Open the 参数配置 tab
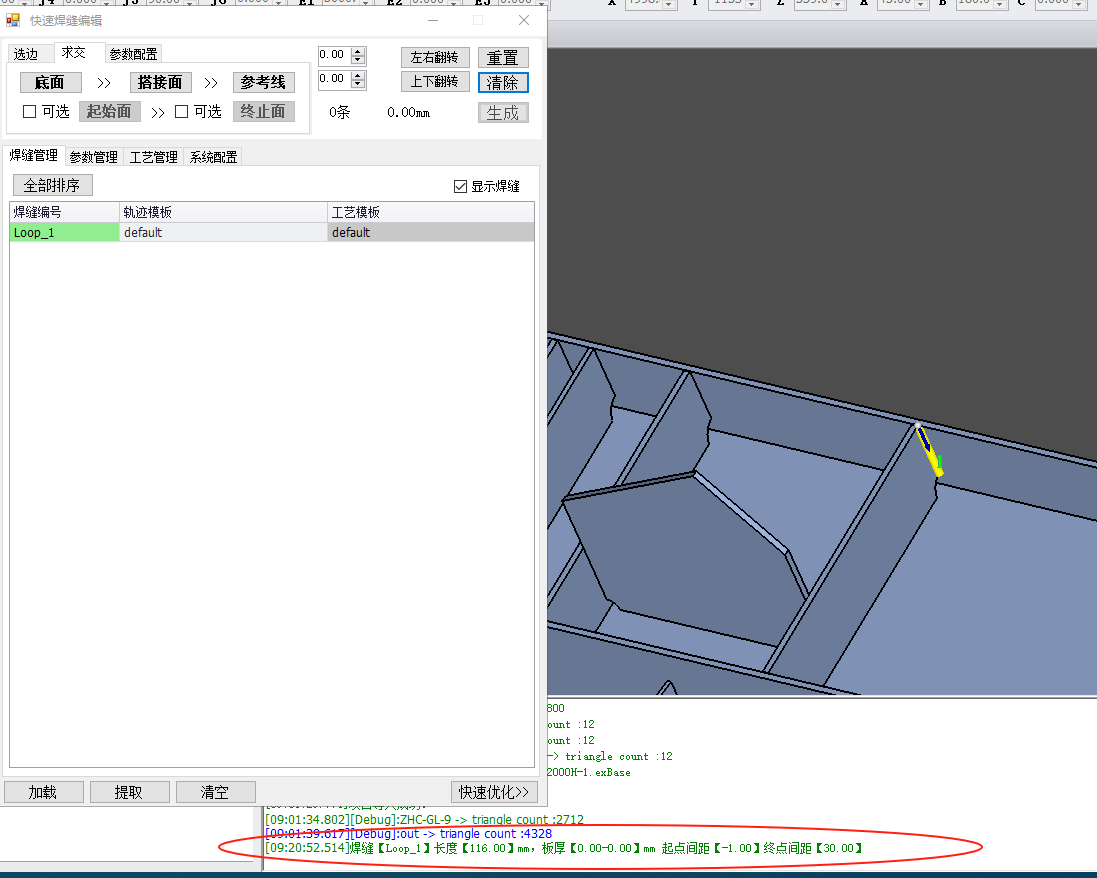This screenshot has height=878, width=1097. click(x=134, y=54)
